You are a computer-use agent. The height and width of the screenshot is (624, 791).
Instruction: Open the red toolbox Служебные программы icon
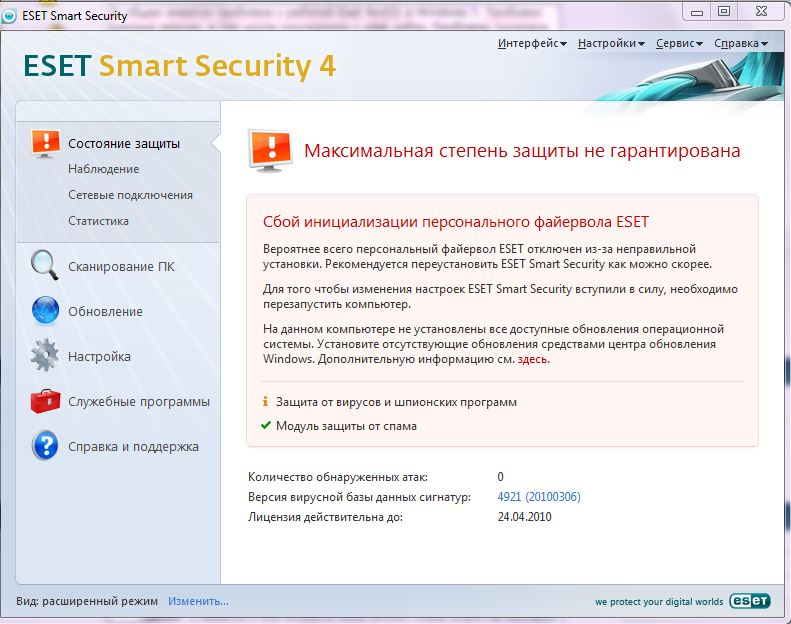(x=45, y=401)
